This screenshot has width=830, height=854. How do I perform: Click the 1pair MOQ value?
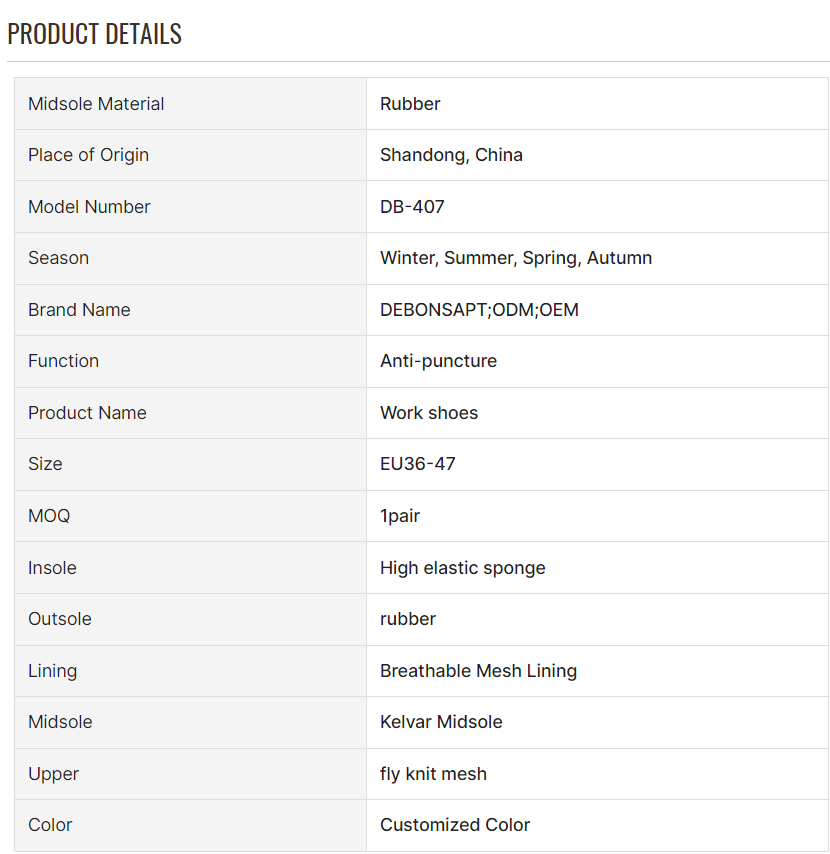[x=400, y=516]
